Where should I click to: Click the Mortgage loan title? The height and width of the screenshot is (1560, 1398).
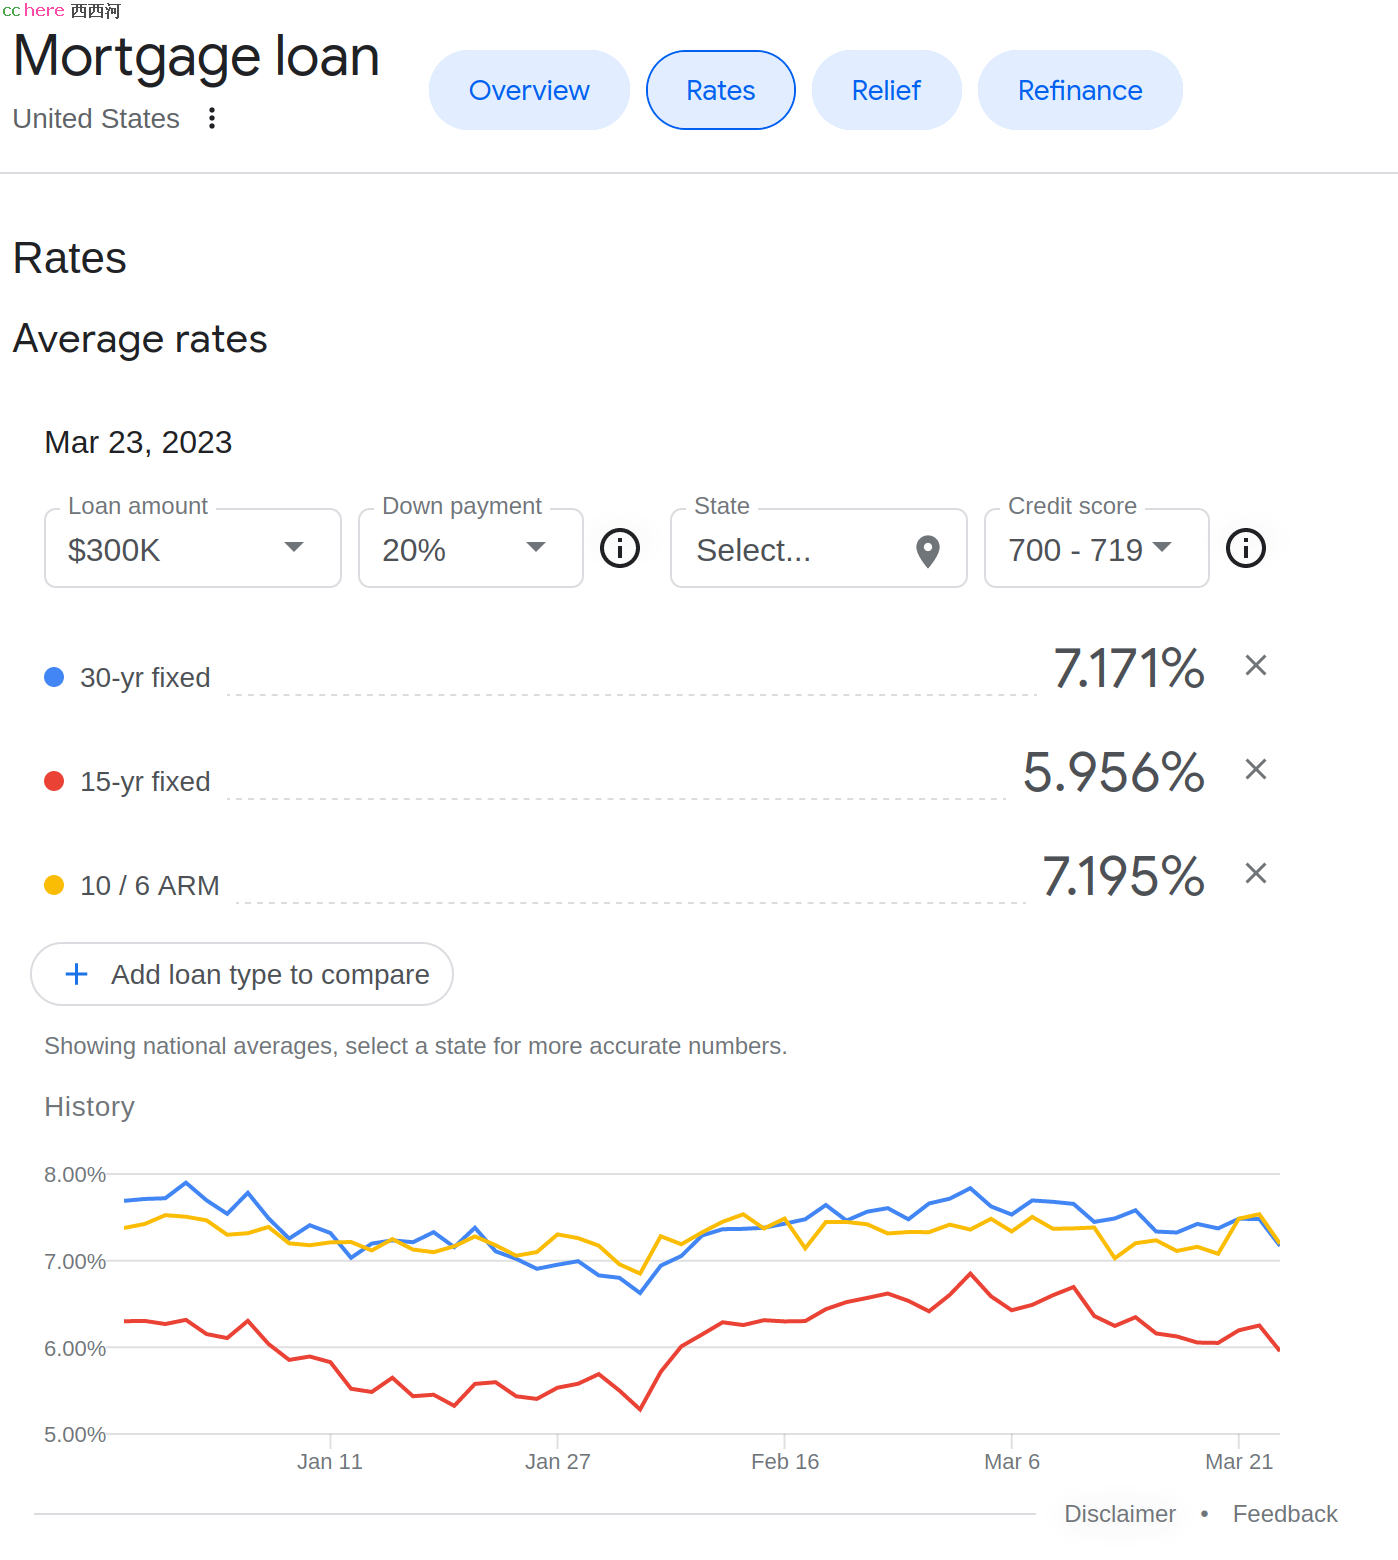(196, 56)
